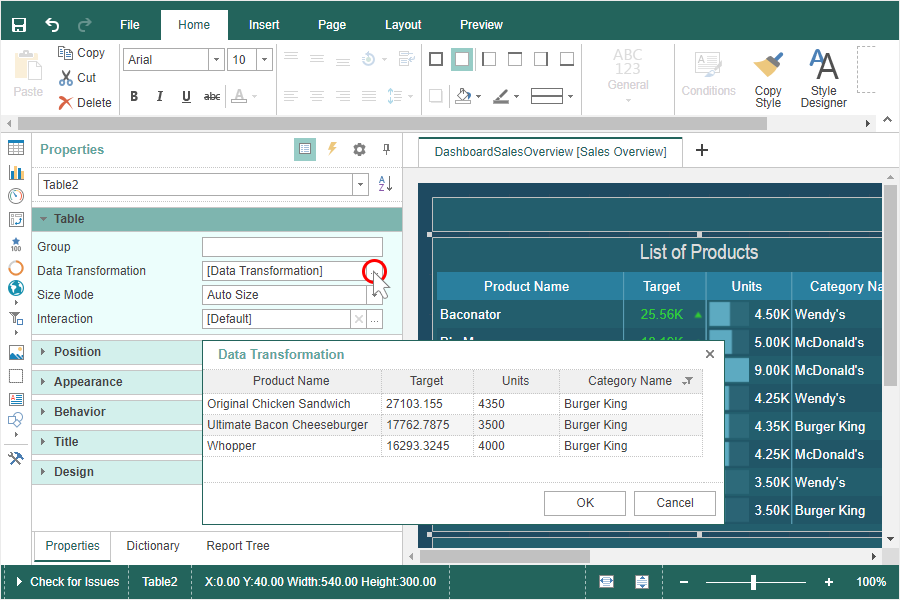The image size is (900, 600).
Task: Open the Events lightning bolt tab
Action: click(x=333, y=149)
